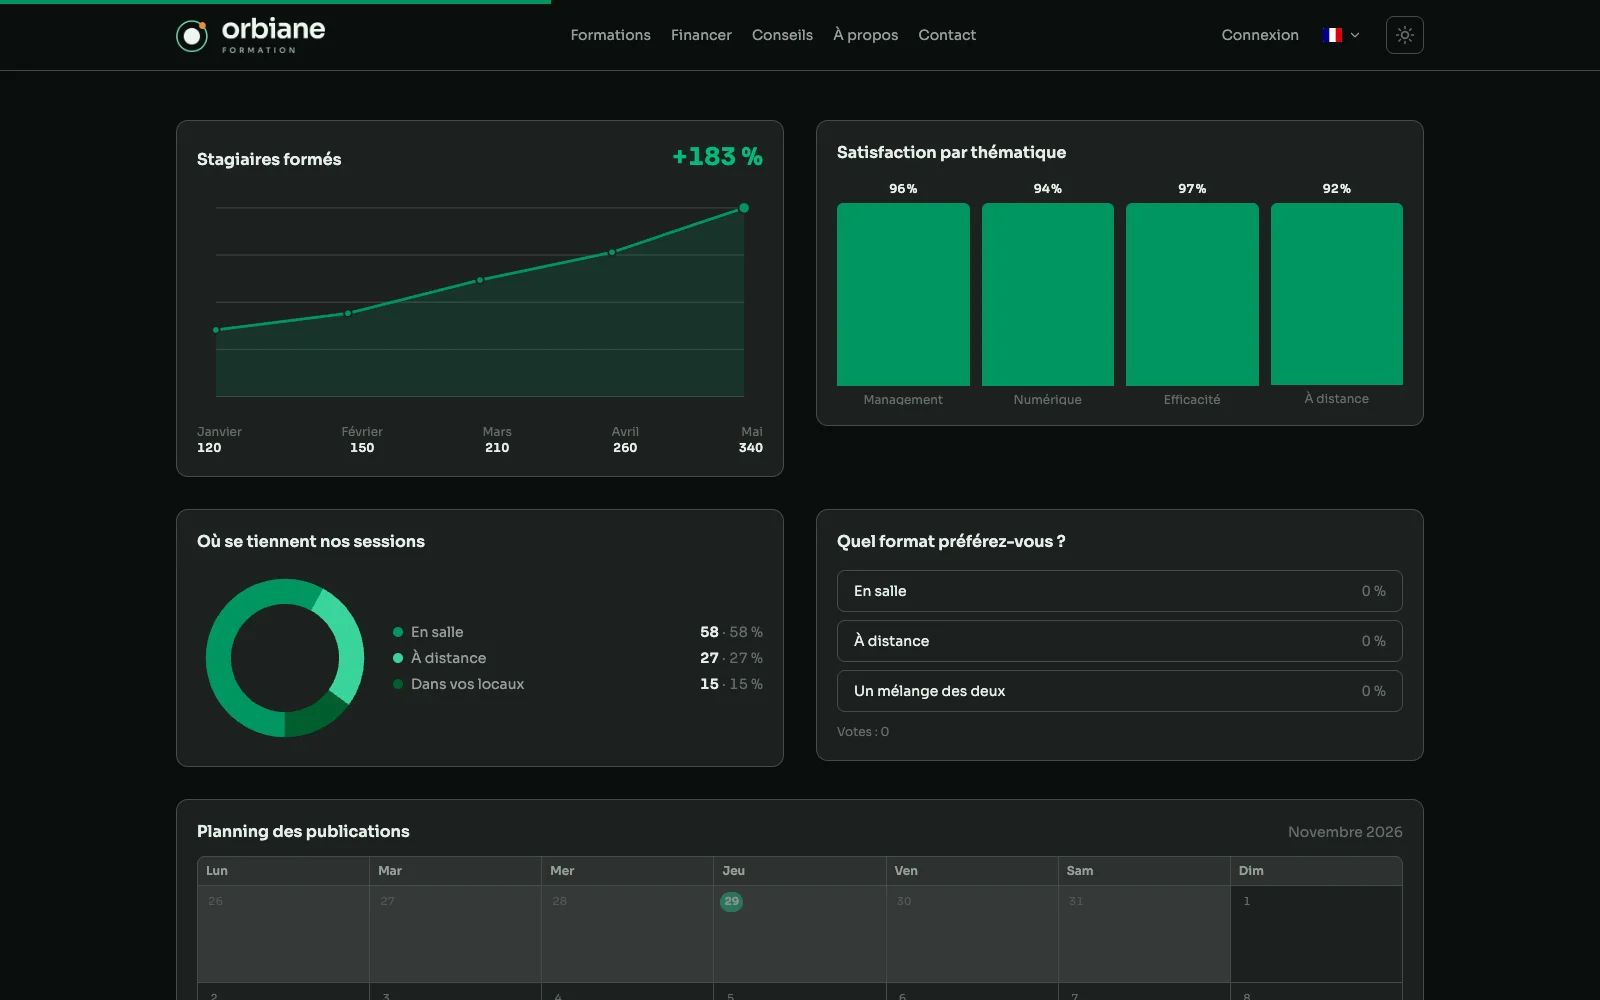
Task: Click the Mars data point on the chart
Action: 480,280
